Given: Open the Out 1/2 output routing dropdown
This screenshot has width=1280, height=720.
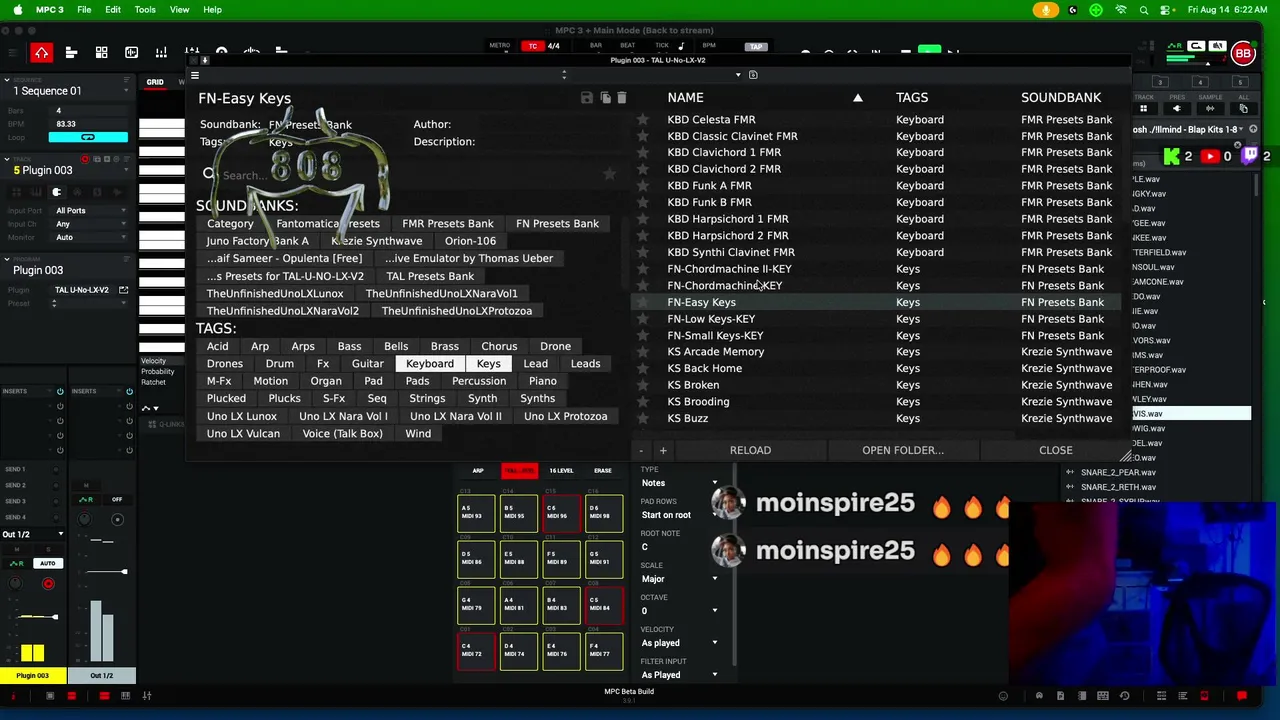Looking at the screenshot, I should point(33,535).
